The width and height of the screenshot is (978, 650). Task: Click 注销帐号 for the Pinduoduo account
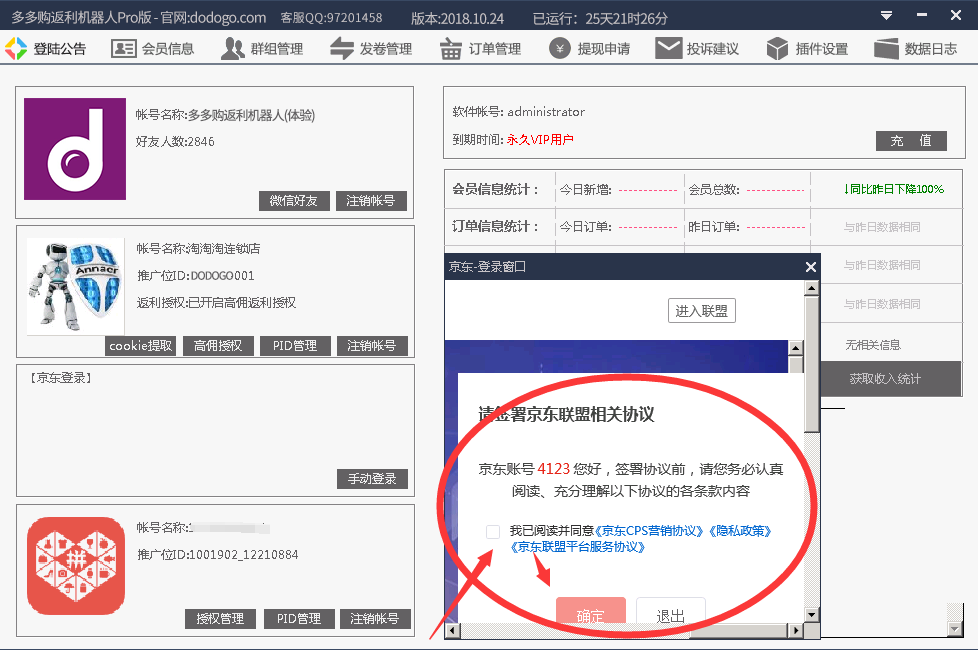pos(375,619)
